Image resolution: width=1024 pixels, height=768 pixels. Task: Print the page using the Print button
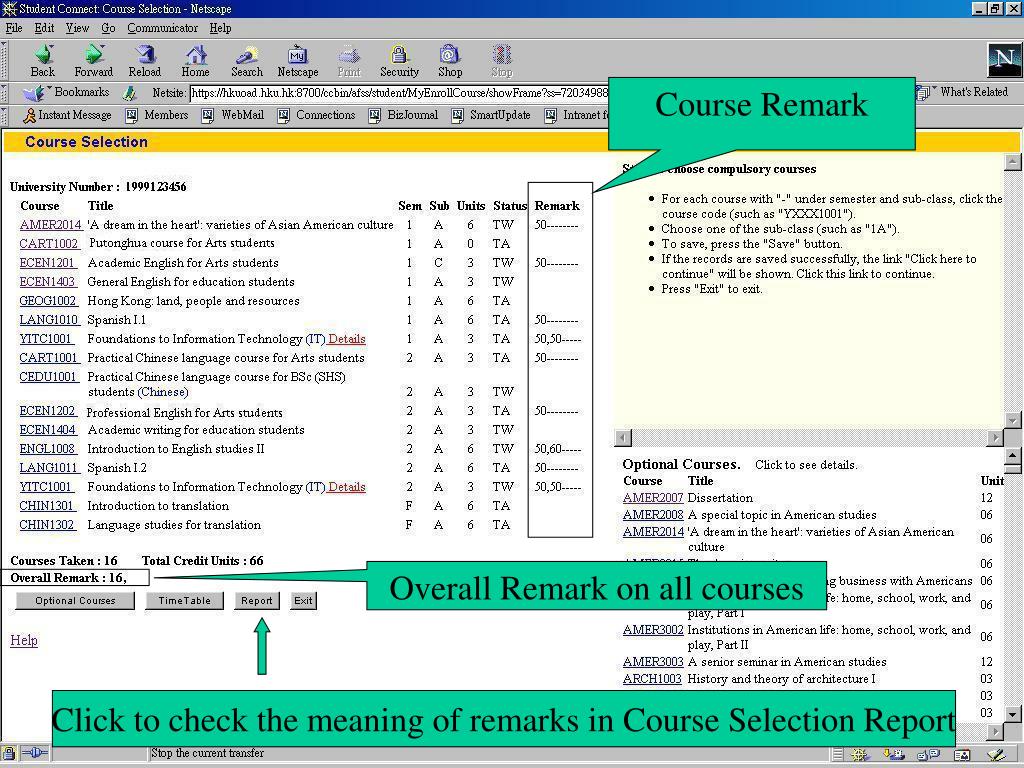pos(349,61)
